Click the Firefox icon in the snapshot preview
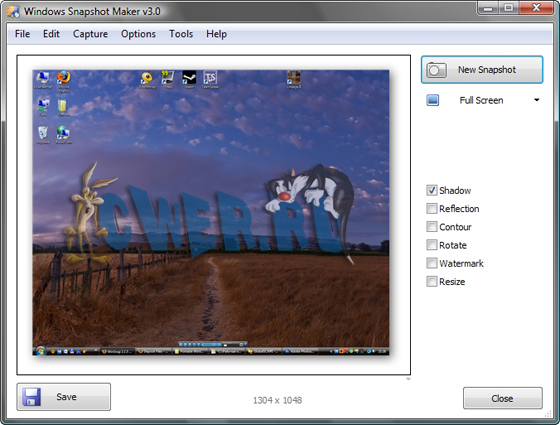This screenshot has height=425, width=560. pos(64,77)
